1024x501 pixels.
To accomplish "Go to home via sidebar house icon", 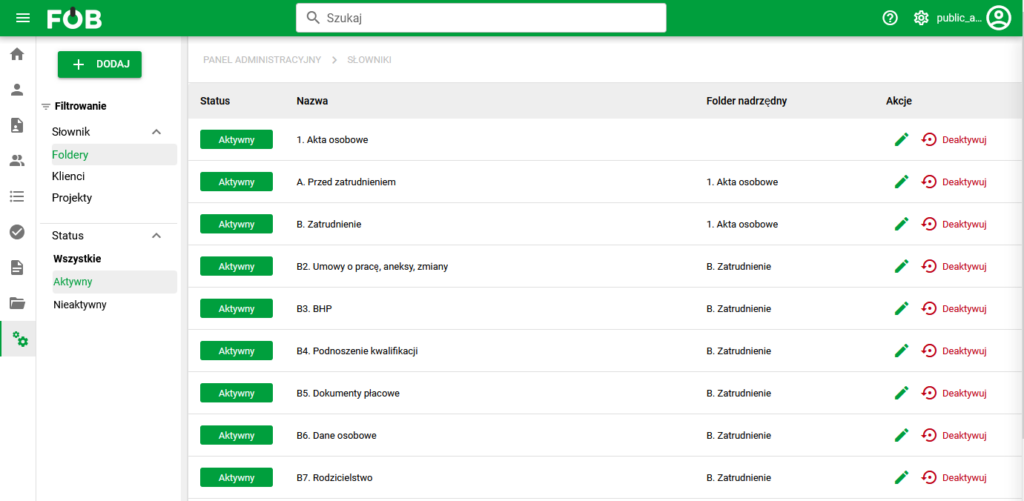I will (x=18, y=54).
